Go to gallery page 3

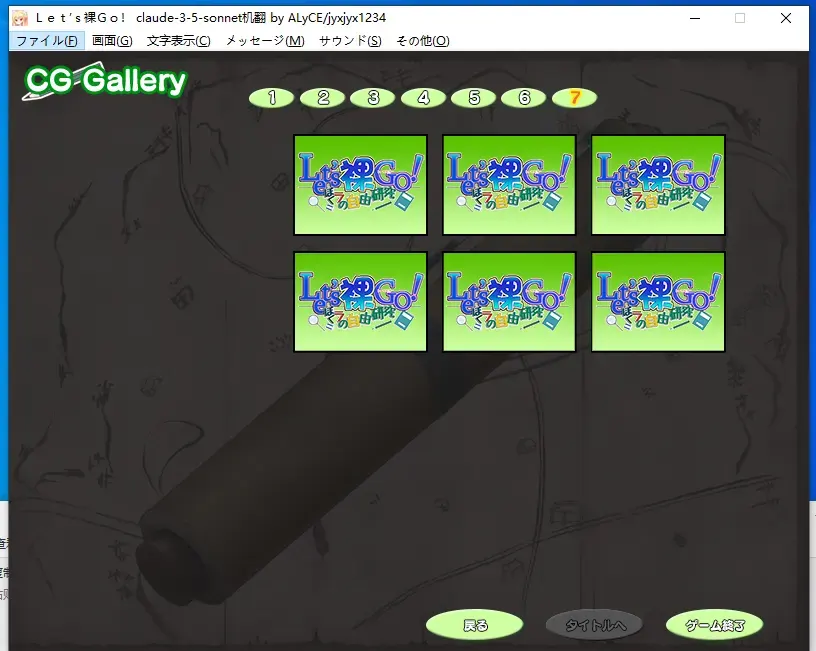pos(373,98)
